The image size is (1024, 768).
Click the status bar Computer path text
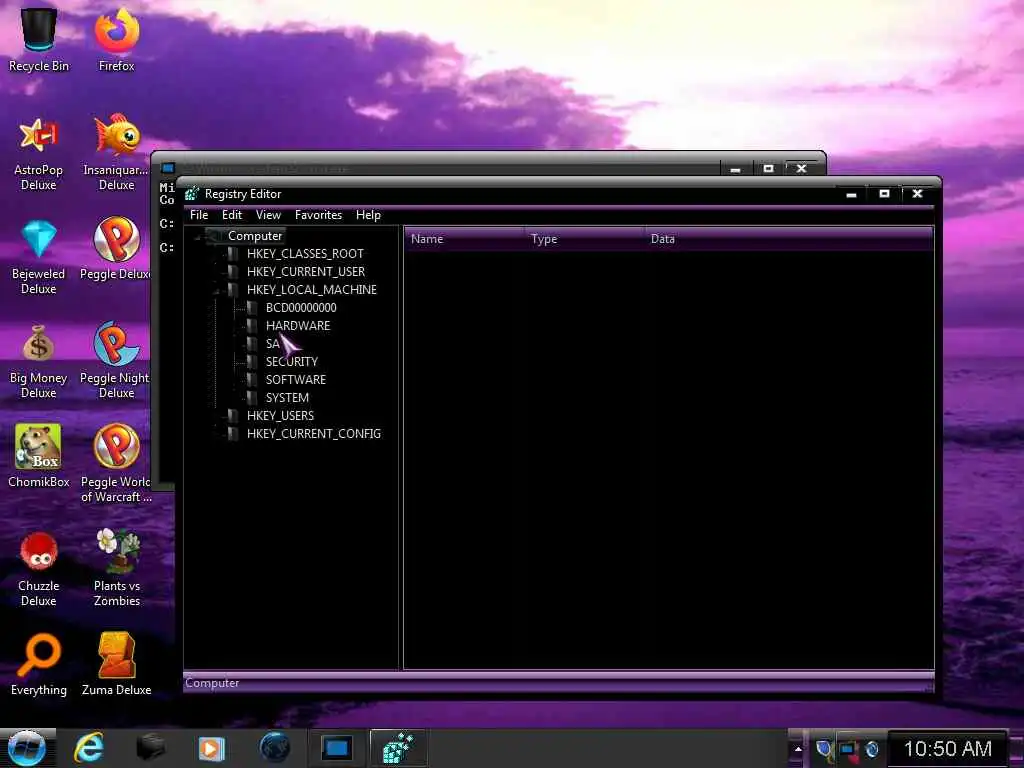coord(212,683)
